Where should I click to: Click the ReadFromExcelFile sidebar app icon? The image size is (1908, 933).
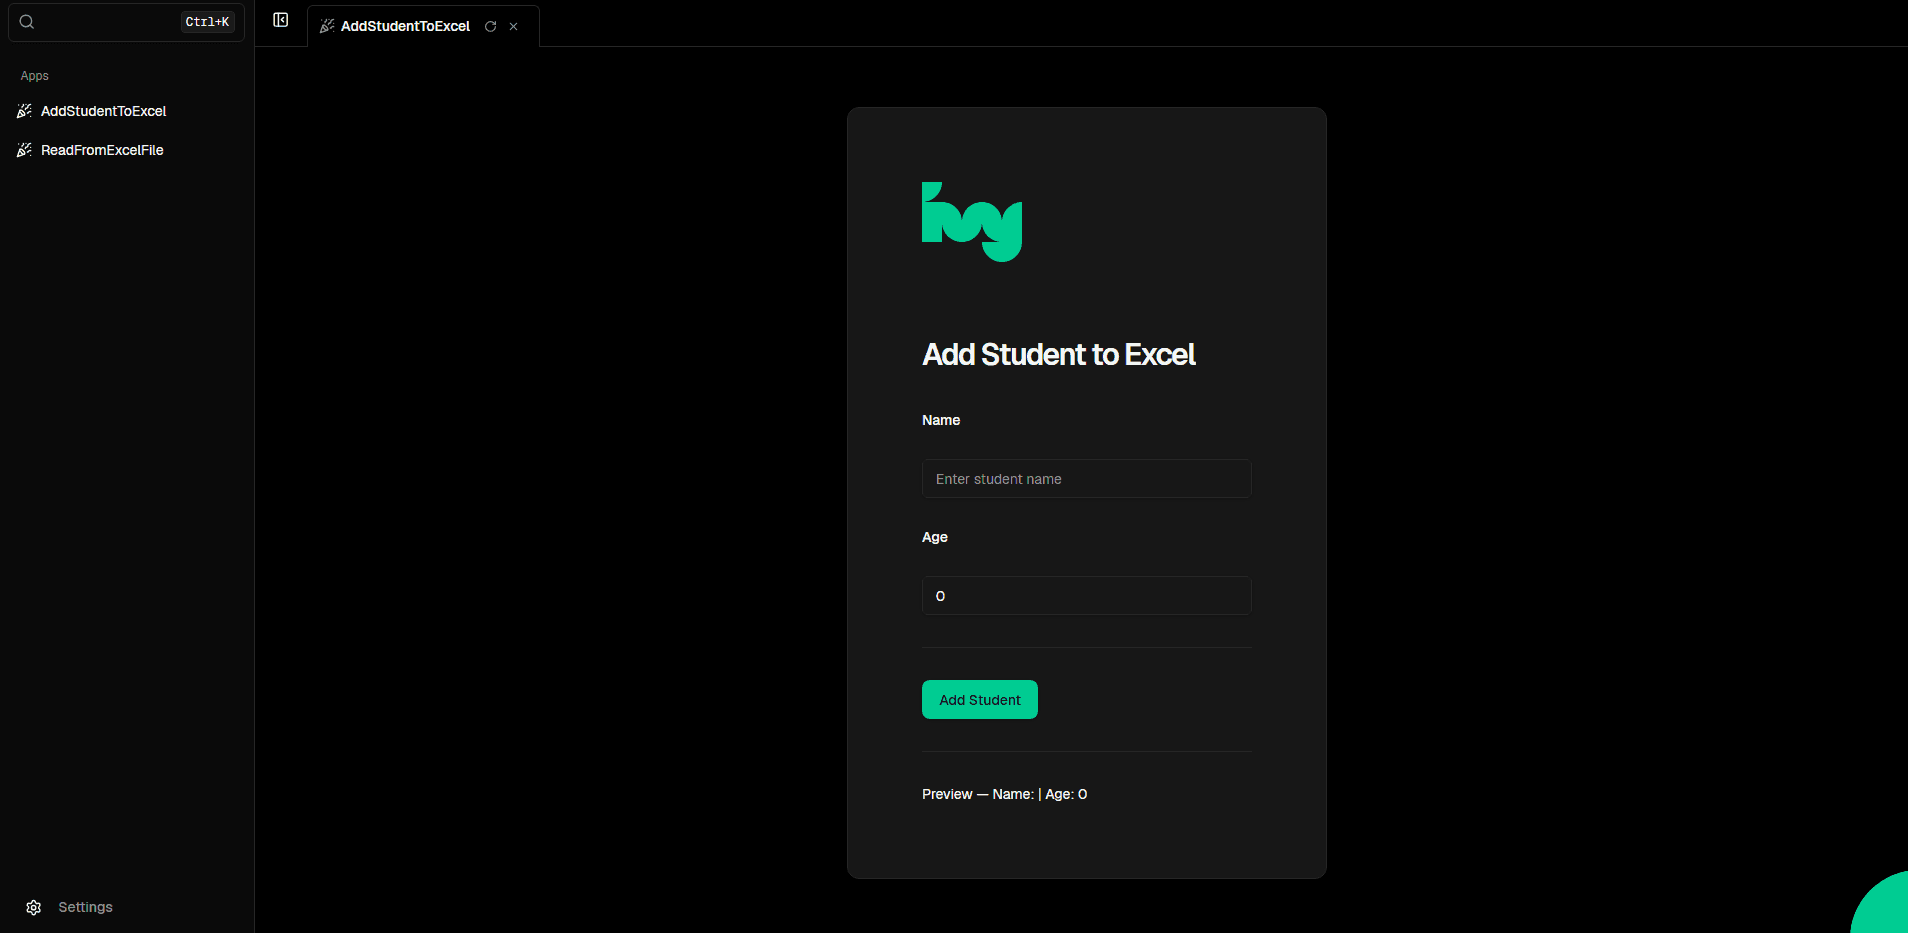point(25,150)
